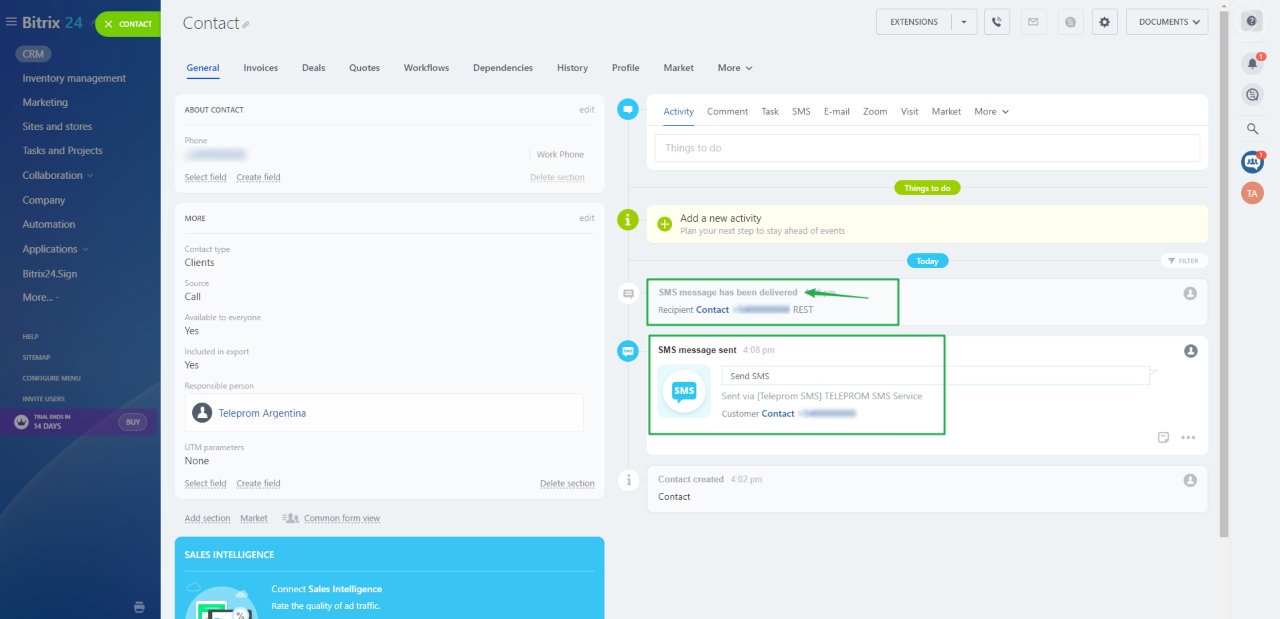1280x619 pixels.
Task: Open the help question mark icon
Action: click(1252, 21)
